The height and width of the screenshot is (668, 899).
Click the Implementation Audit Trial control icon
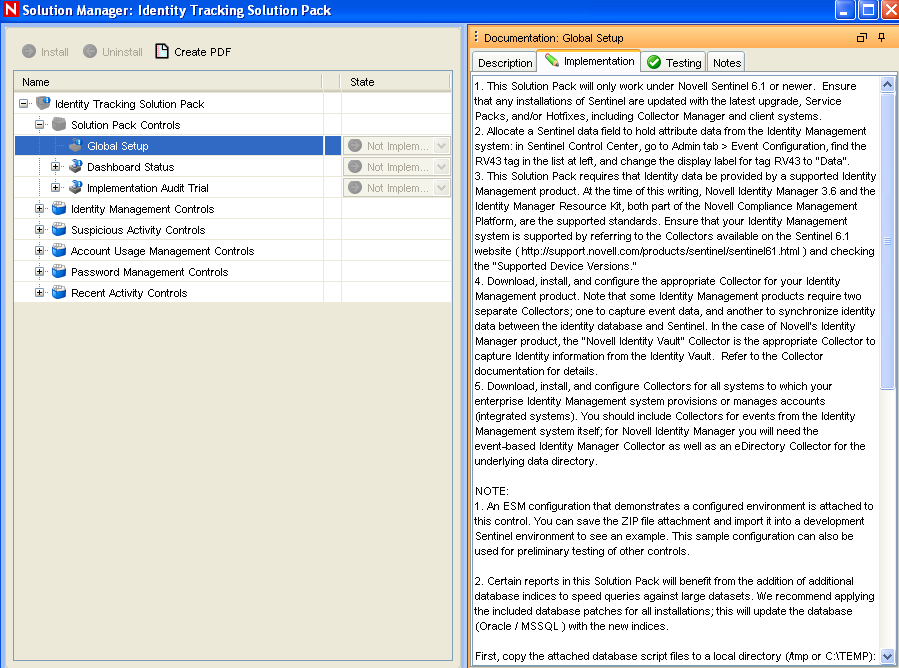[x=76, y=187]
